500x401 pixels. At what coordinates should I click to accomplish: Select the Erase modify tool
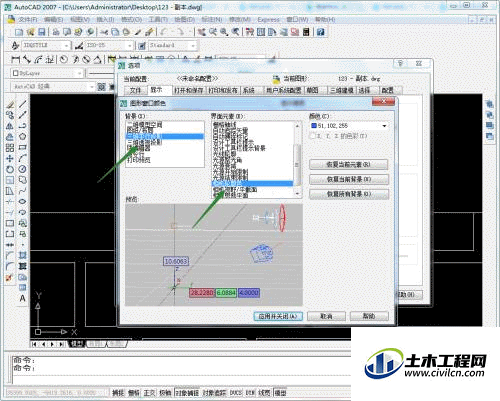[x=10, y=104]
